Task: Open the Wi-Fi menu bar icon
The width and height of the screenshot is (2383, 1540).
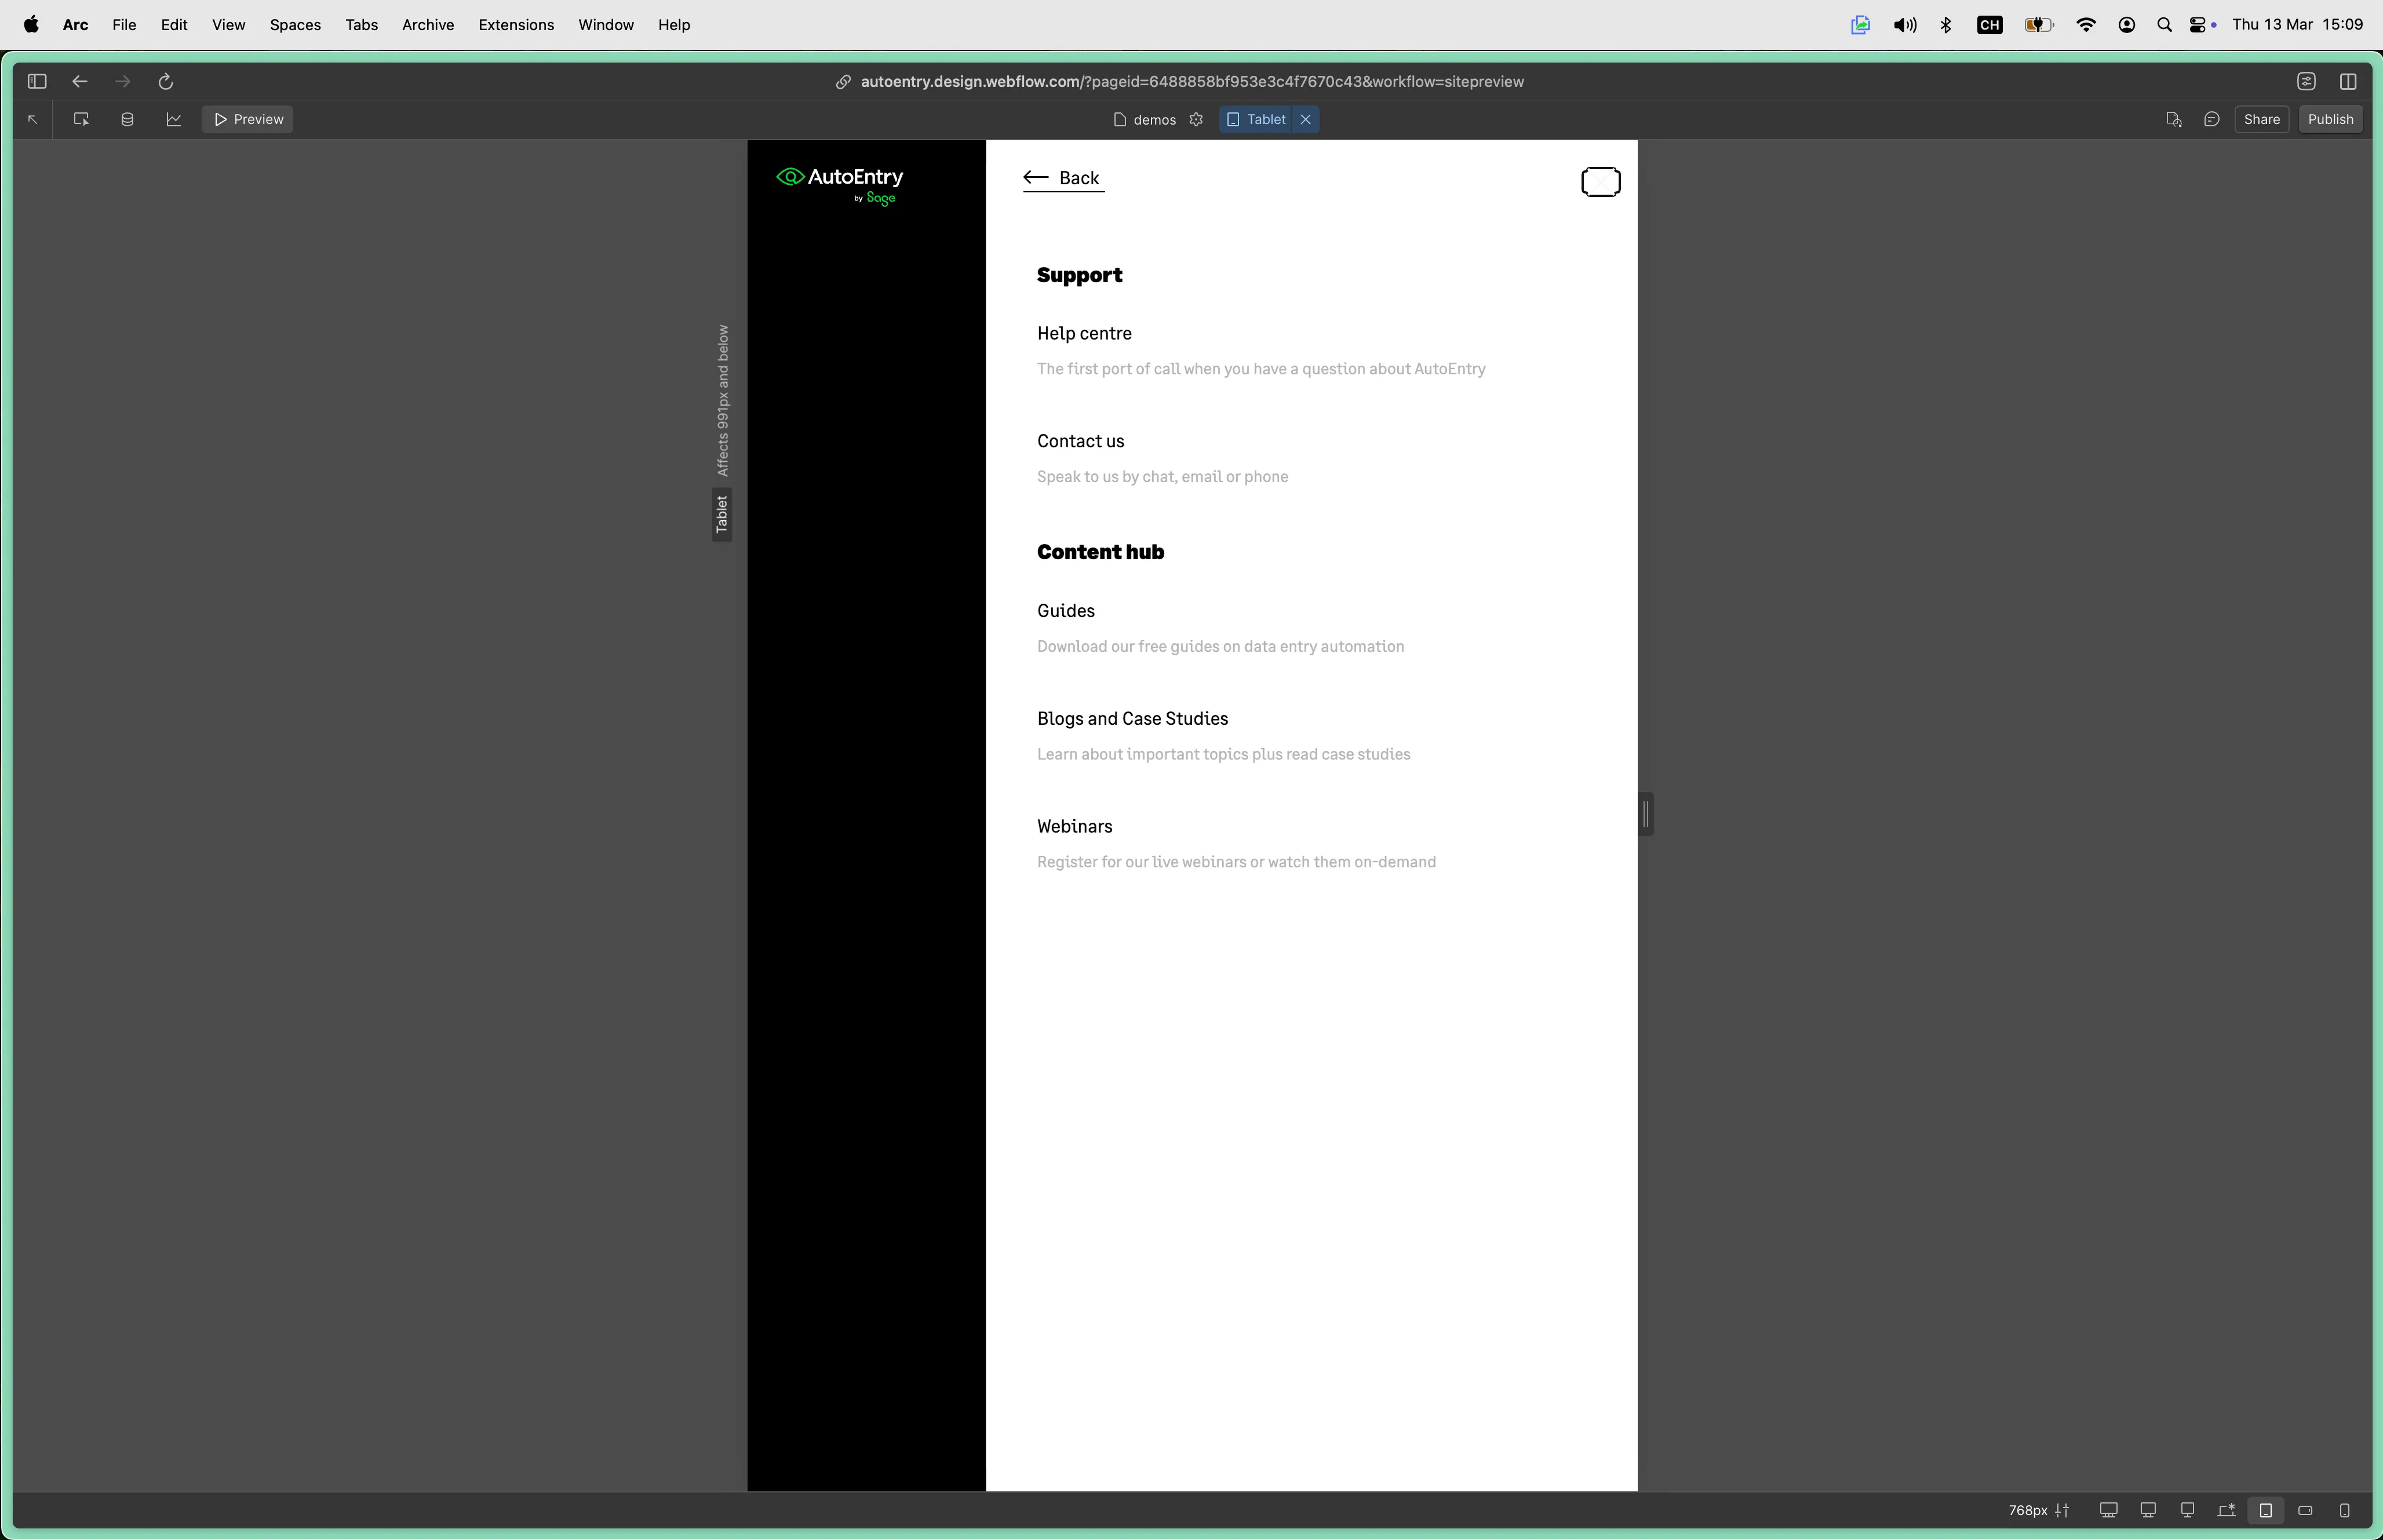Action: pyautogui.click(x=2085, y=25)
